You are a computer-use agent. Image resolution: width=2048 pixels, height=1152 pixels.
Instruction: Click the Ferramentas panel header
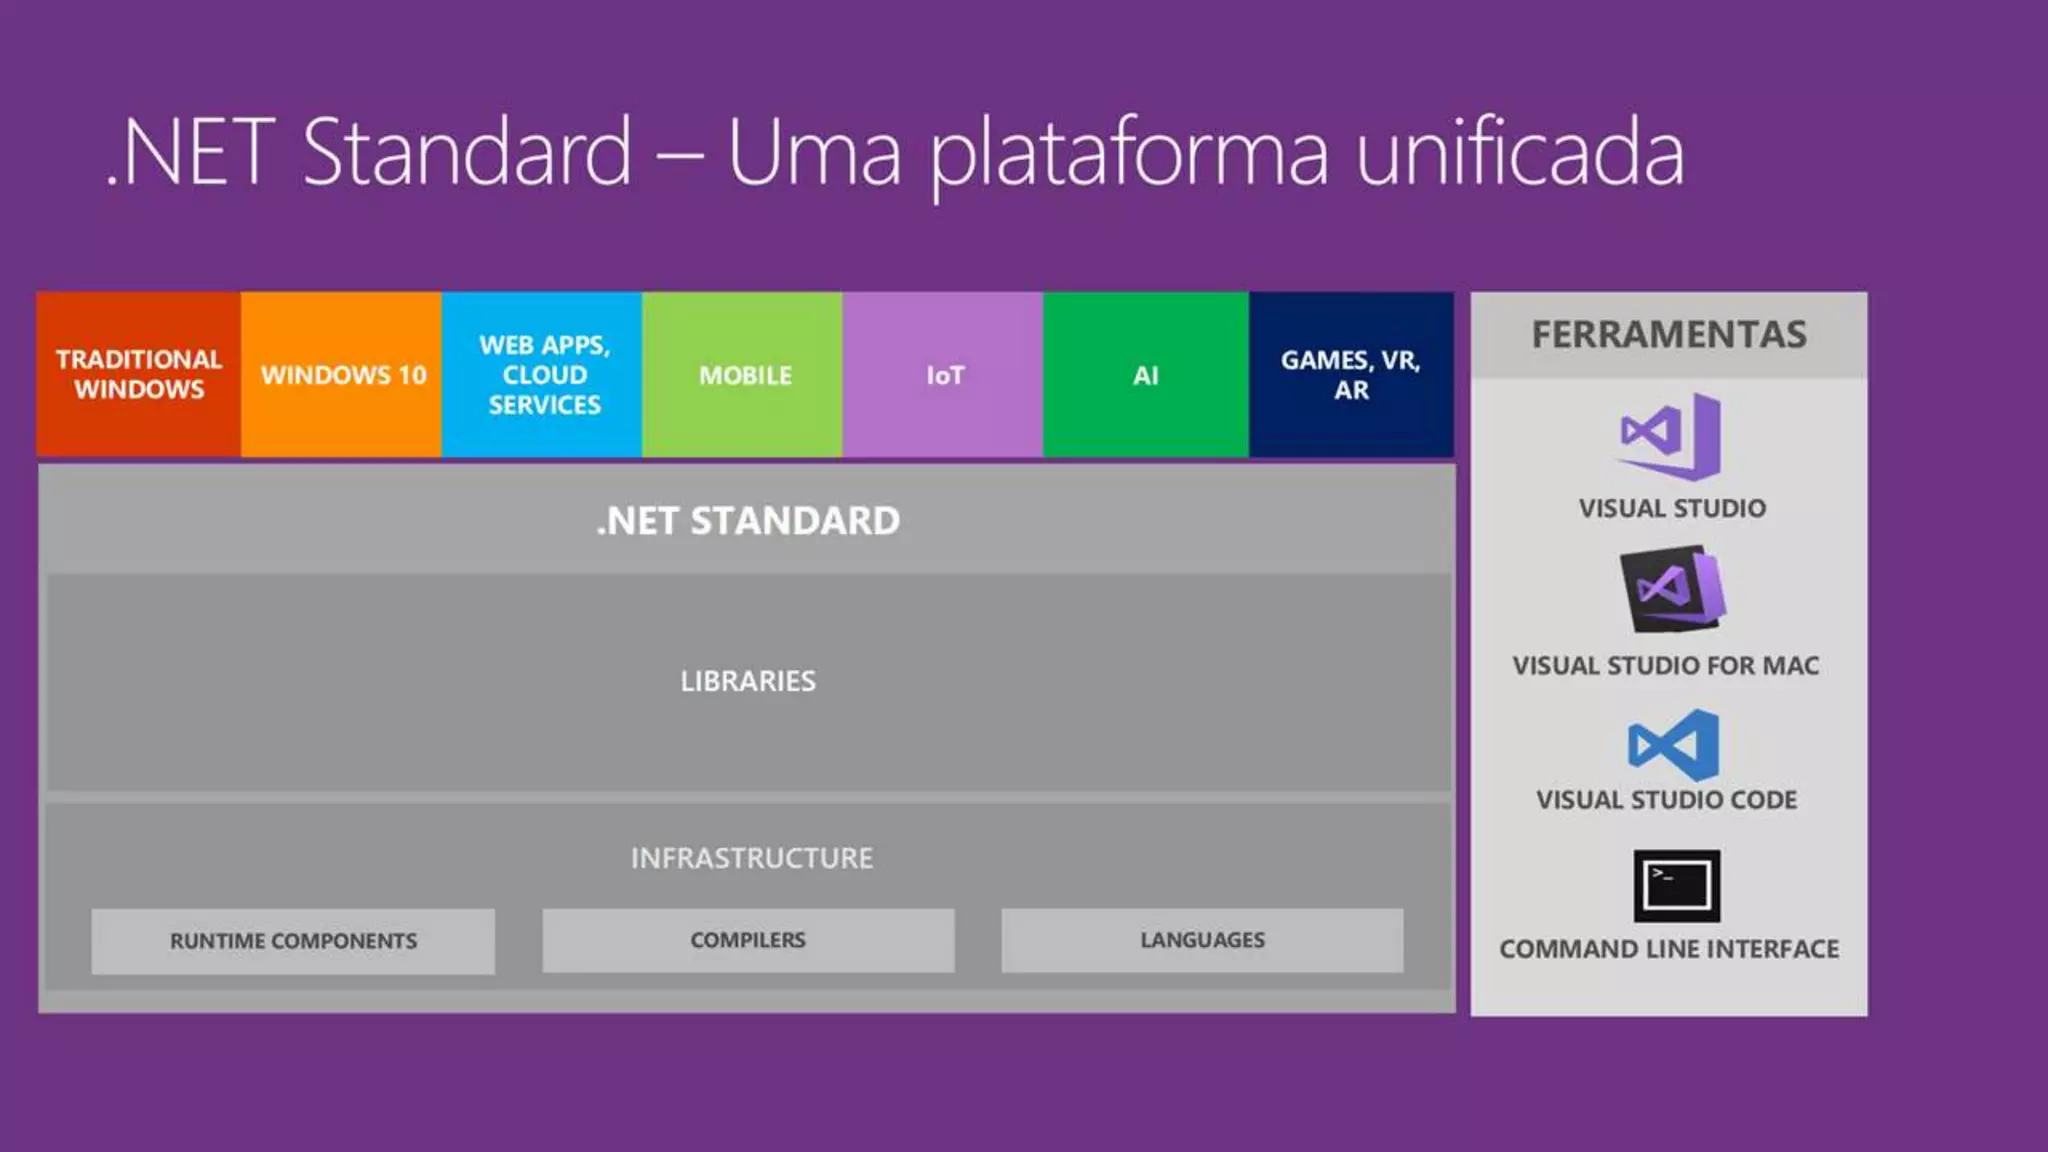pos(1669,335)
